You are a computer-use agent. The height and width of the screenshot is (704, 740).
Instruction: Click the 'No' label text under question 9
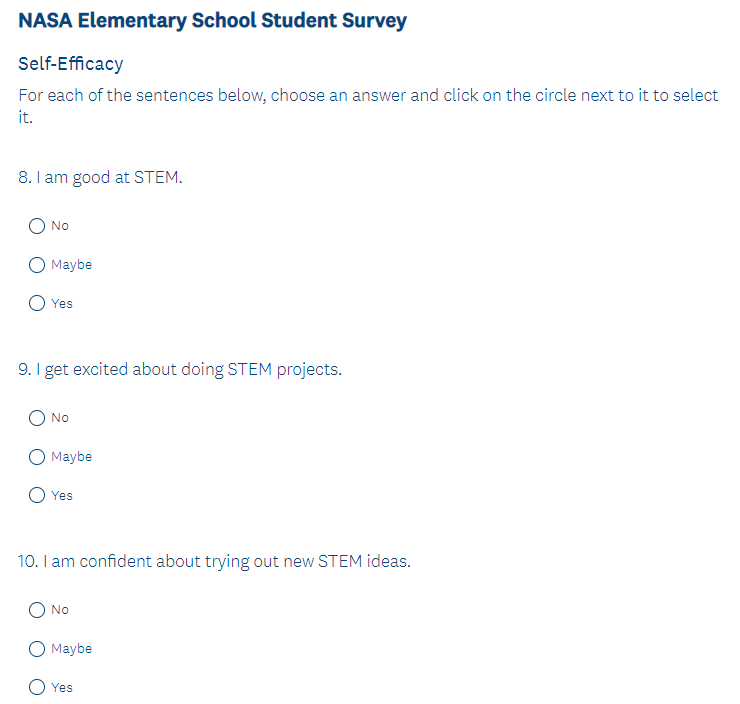(x=60, y=418)
